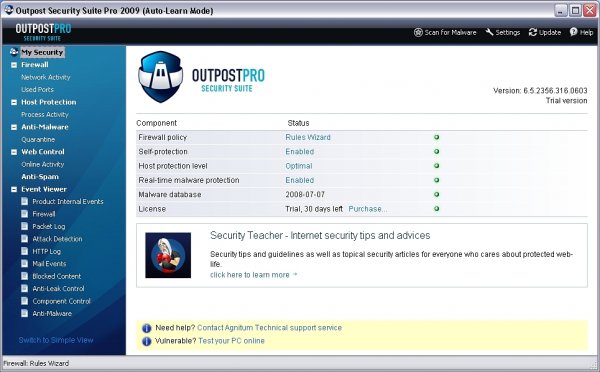Collapse the Firewall tree section
This screenshot has height=372, width=600.
[x=14, y=65]
